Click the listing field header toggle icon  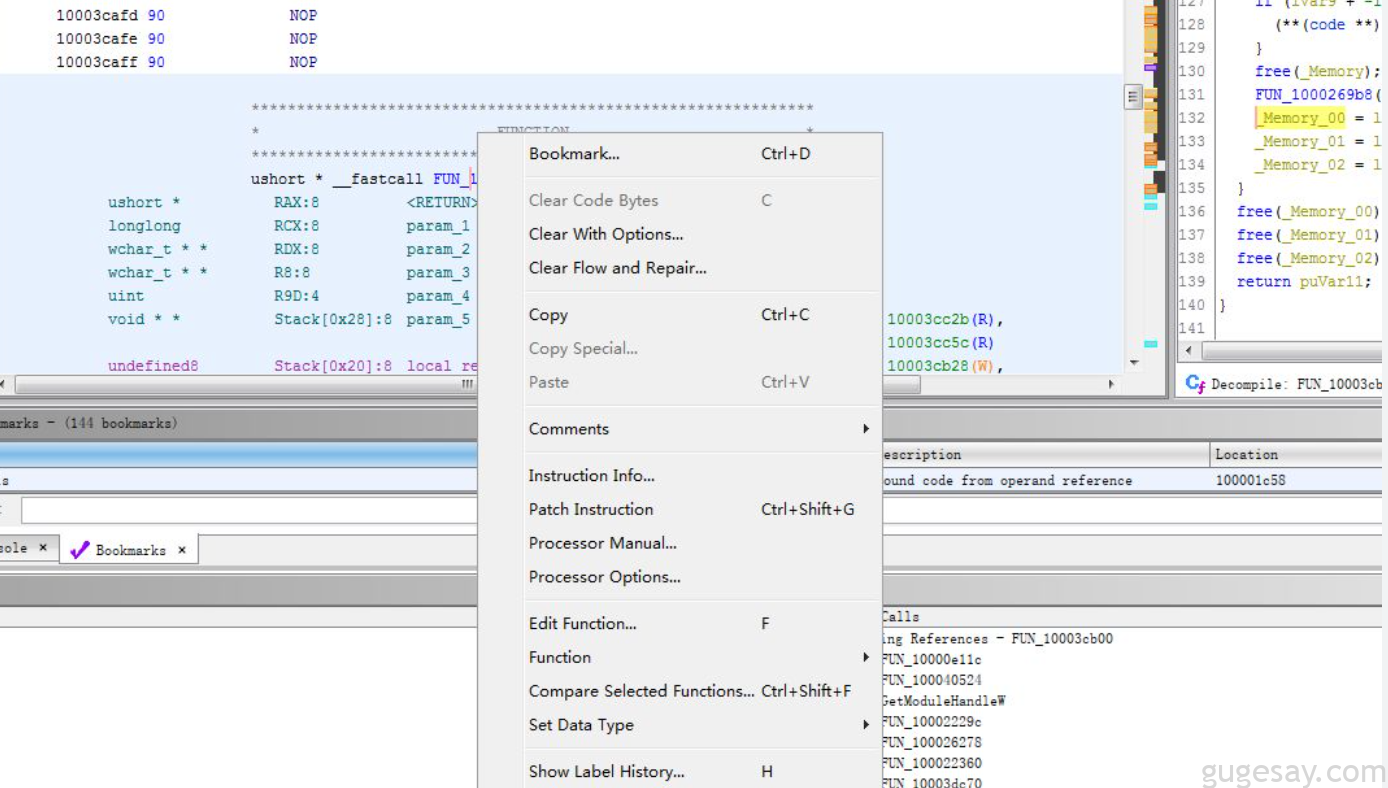click(1133, 97)
